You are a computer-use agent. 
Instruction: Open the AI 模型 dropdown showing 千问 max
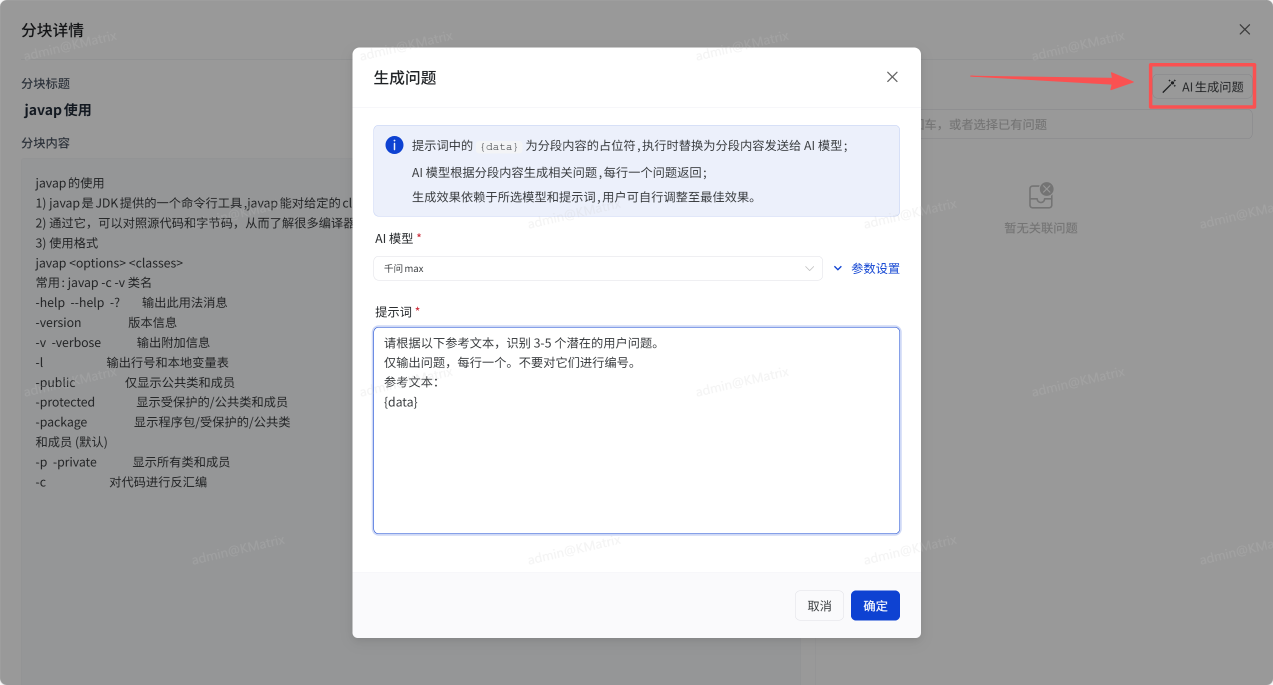590,268
